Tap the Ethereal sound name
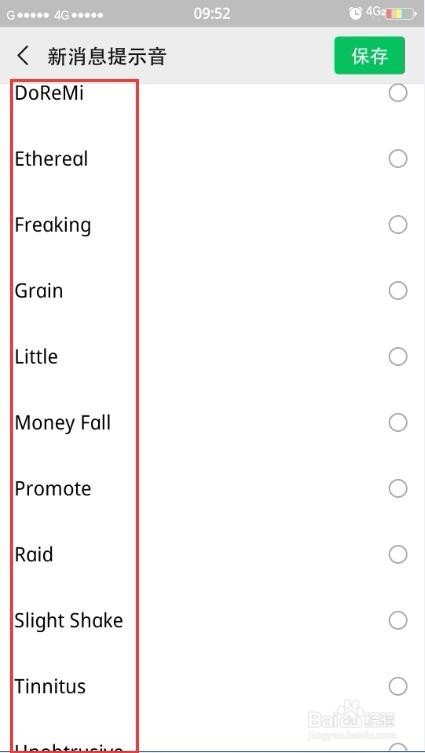The image size is (425, 753). point(51,159)
